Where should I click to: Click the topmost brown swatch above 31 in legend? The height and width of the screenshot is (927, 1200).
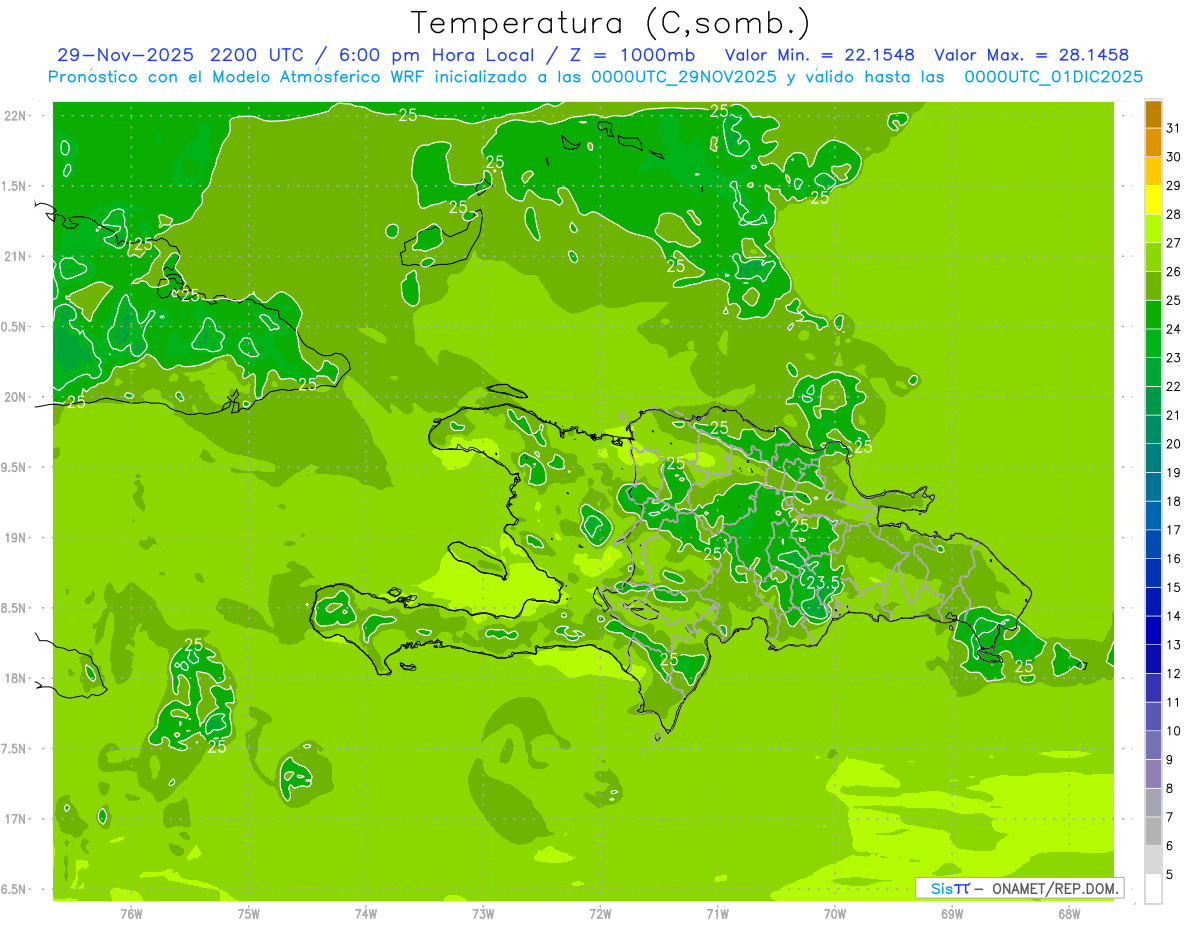click(1153, 114)
